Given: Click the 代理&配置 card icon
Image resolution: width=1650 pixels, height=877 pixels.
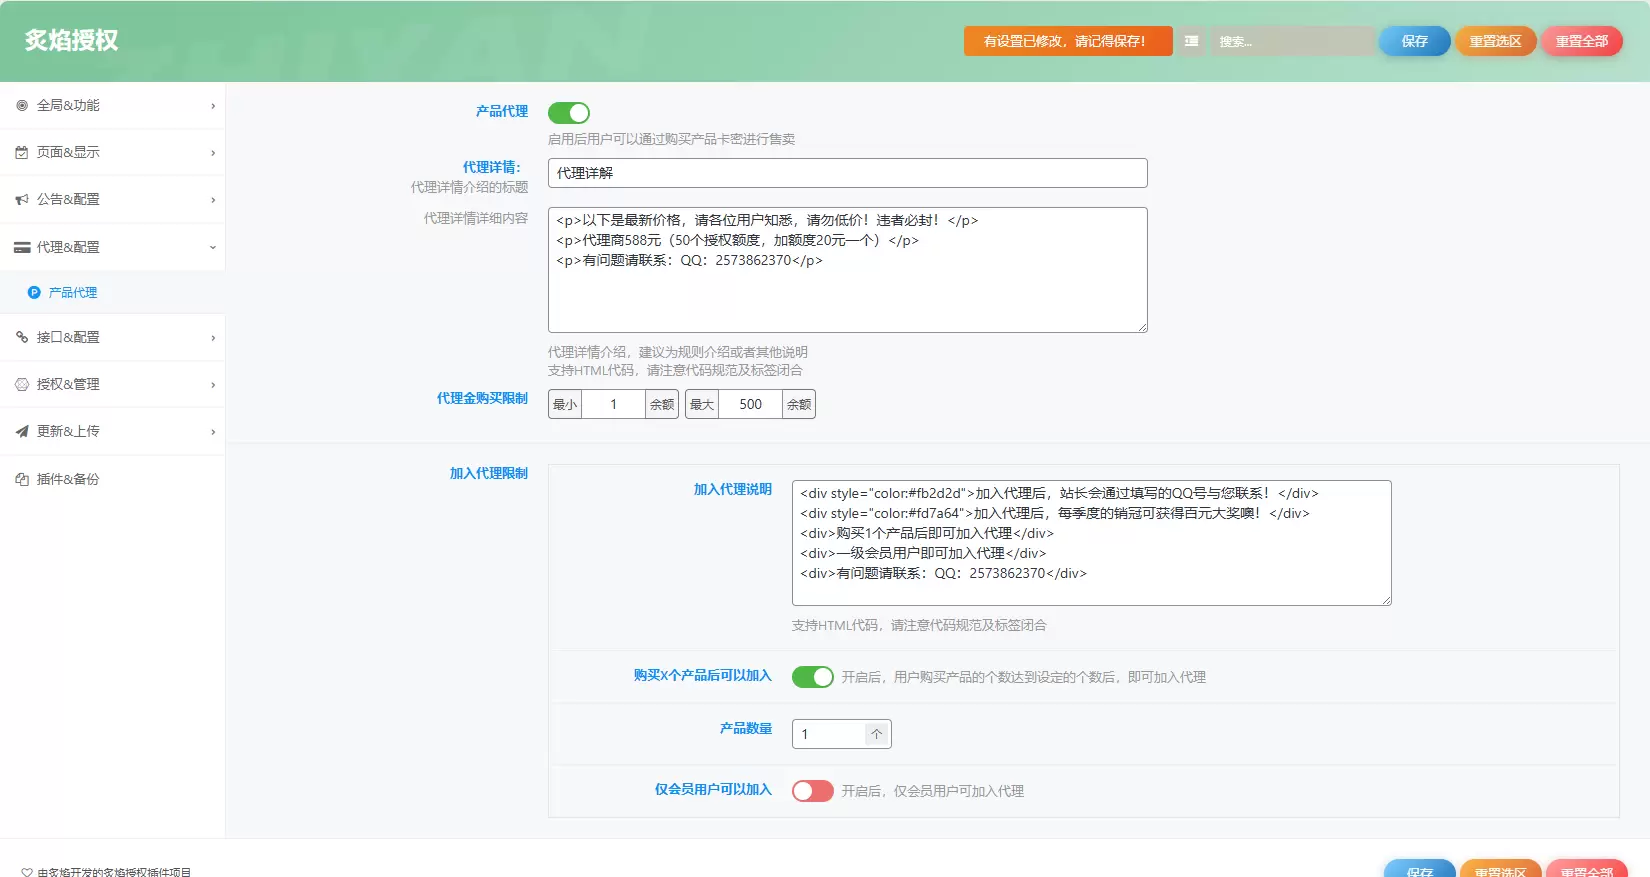Looking at the screenshot, I should [x=22, y=247].
